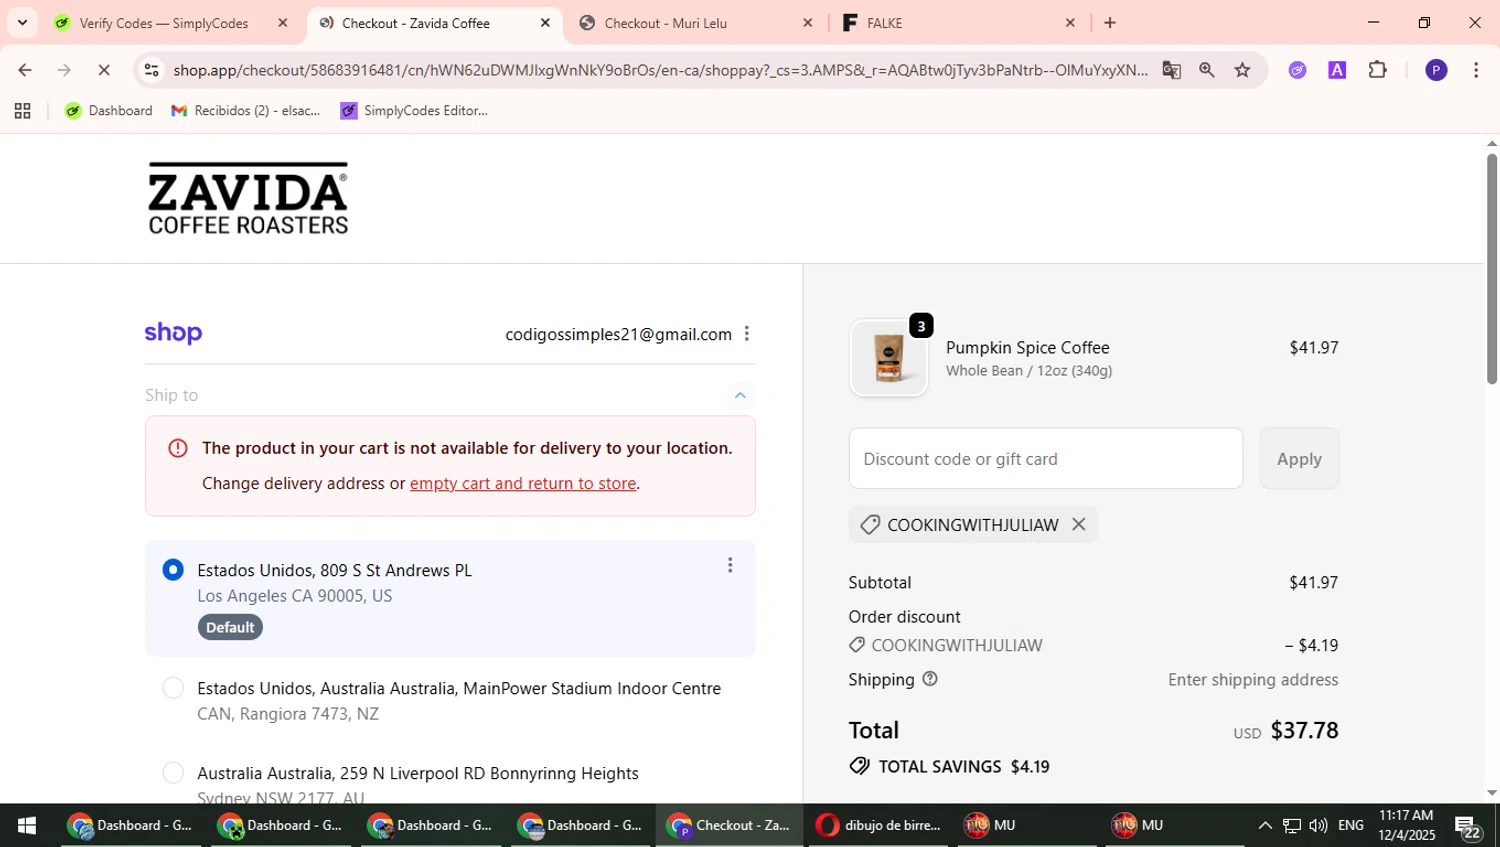Viewport: 1500px width, 847px height.
Task: Open account options next to email
Action: click(x=747, y=334)
